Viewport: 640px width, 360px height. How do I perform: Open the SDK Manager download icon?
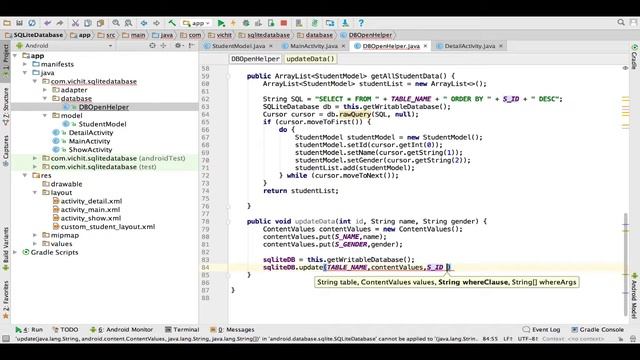tap(345, 23)
